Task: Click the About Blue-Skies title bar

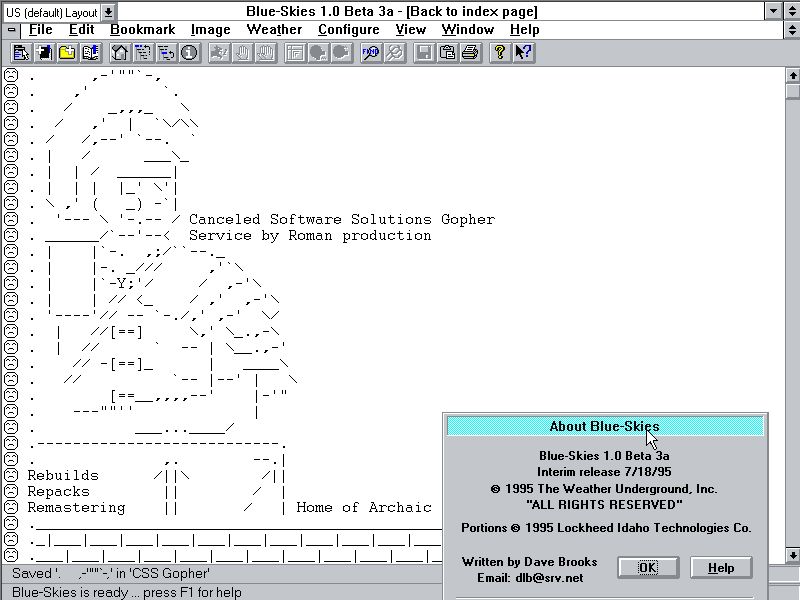Action: [604, 426]
